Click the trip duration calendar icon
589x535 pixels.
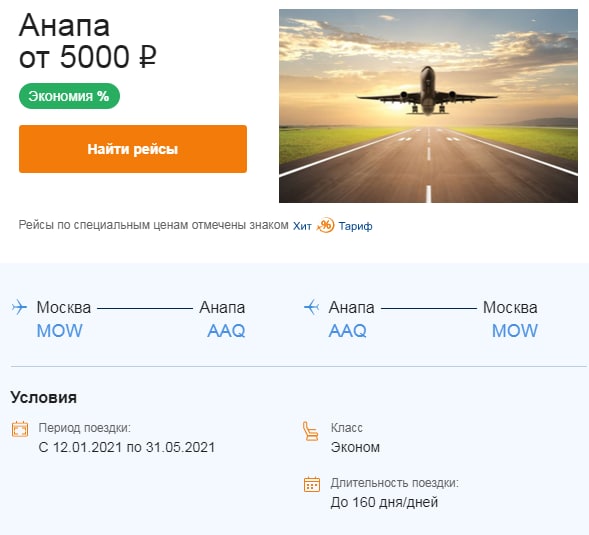[x=312, y=484]
